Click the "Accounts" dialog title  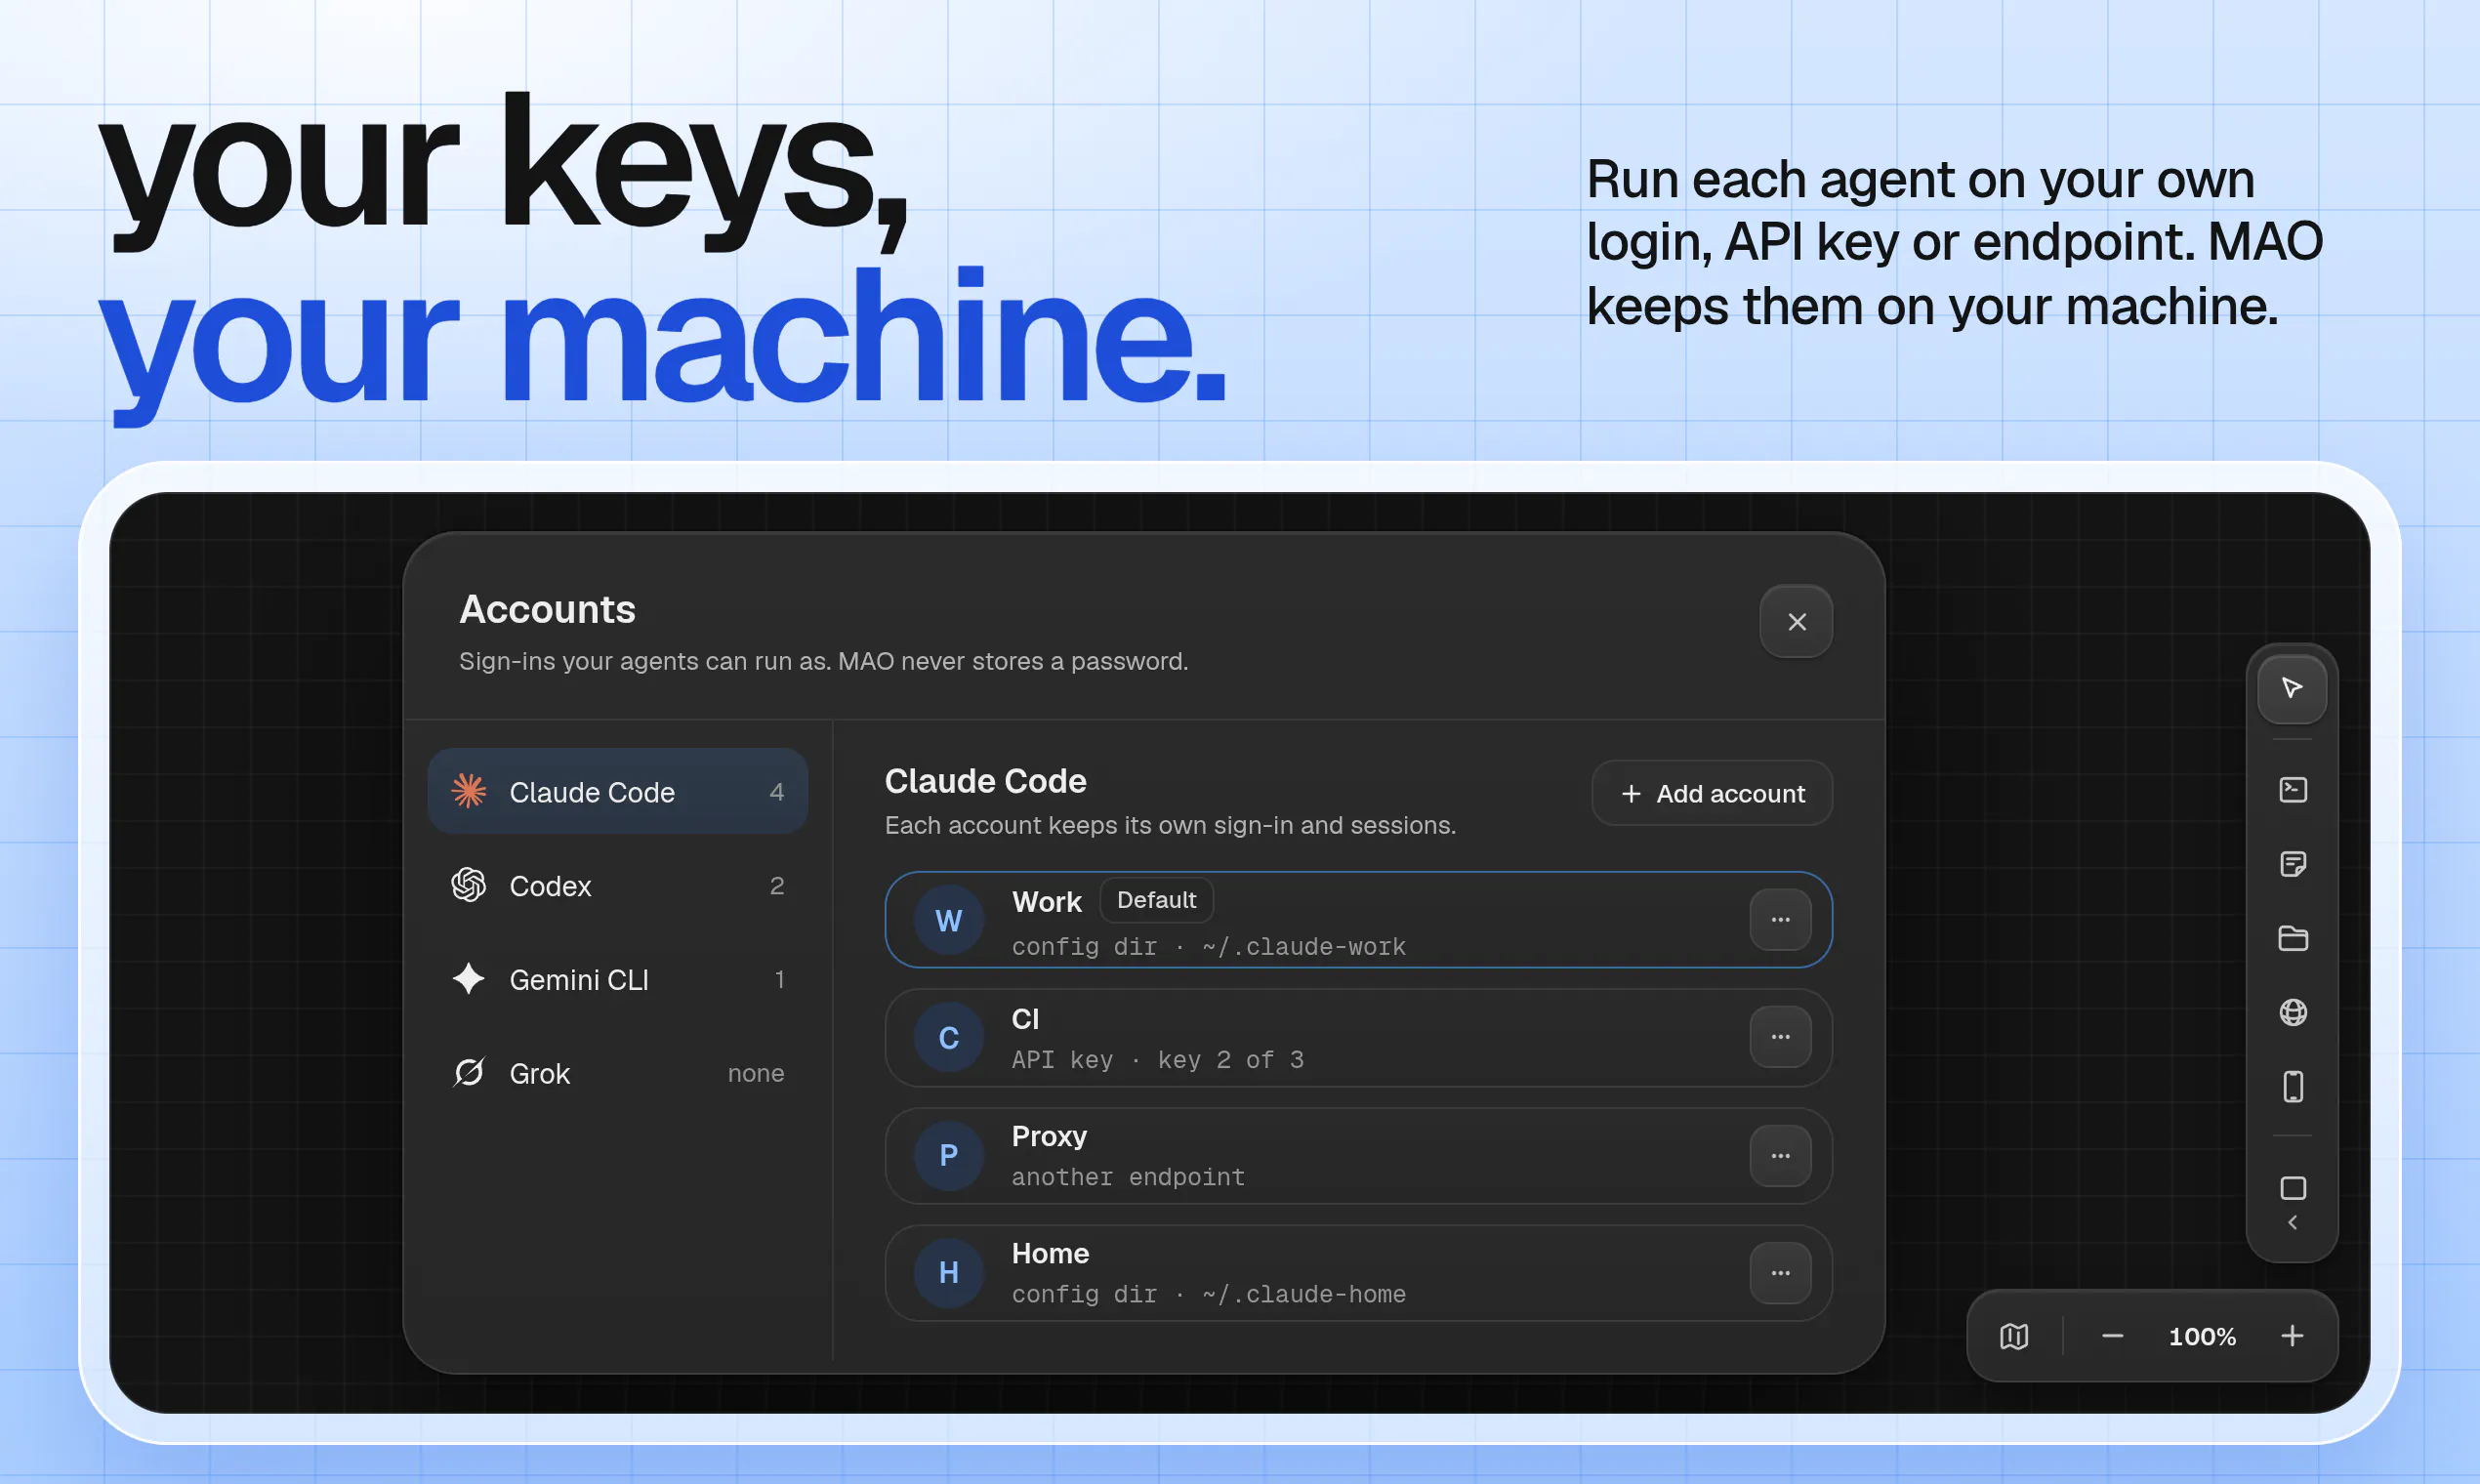click(547, 609)
